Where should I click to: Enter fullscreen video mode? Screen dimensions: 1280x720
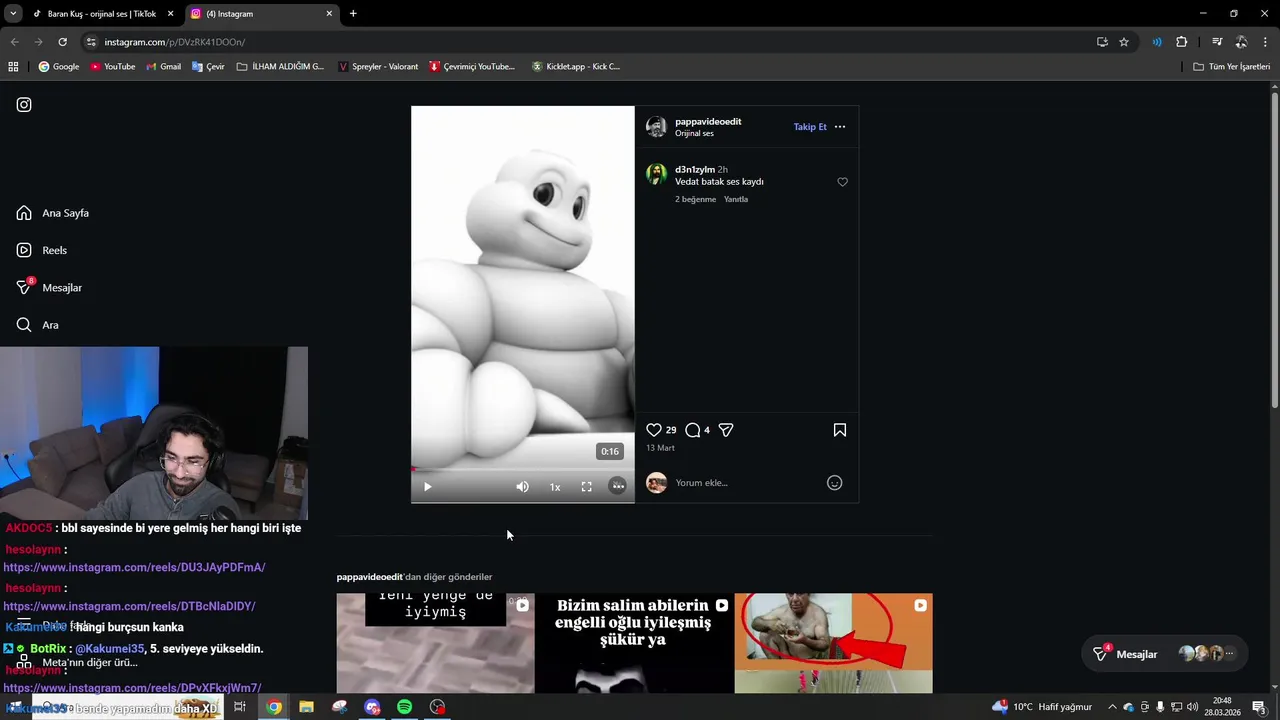(x=587, y=487)
